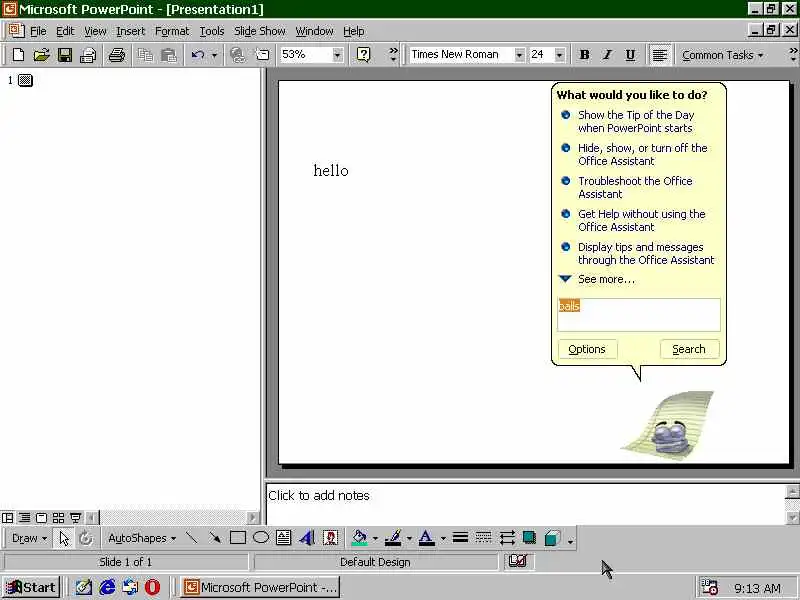Open a file with the Open folder icon
Viewport: 800px width, 600px height.
tap(42, 55)
